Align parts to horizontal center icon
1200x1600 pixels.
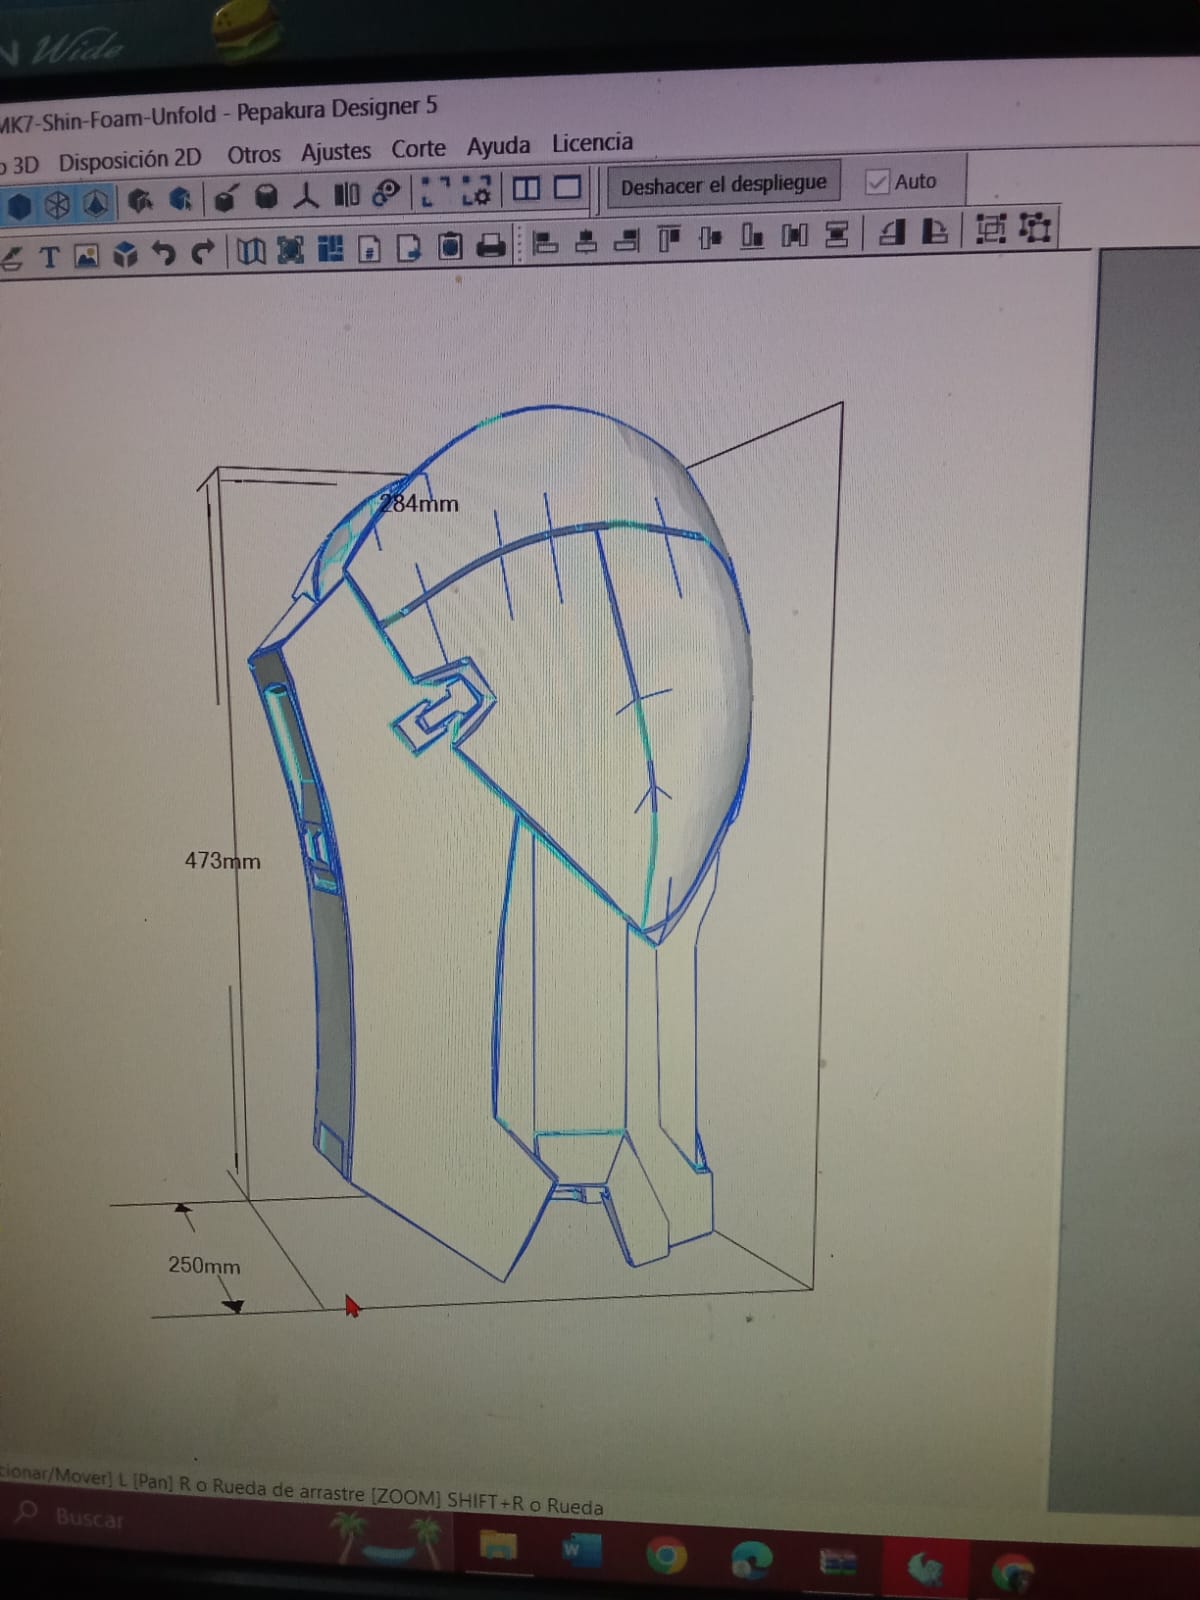[587, 241]
